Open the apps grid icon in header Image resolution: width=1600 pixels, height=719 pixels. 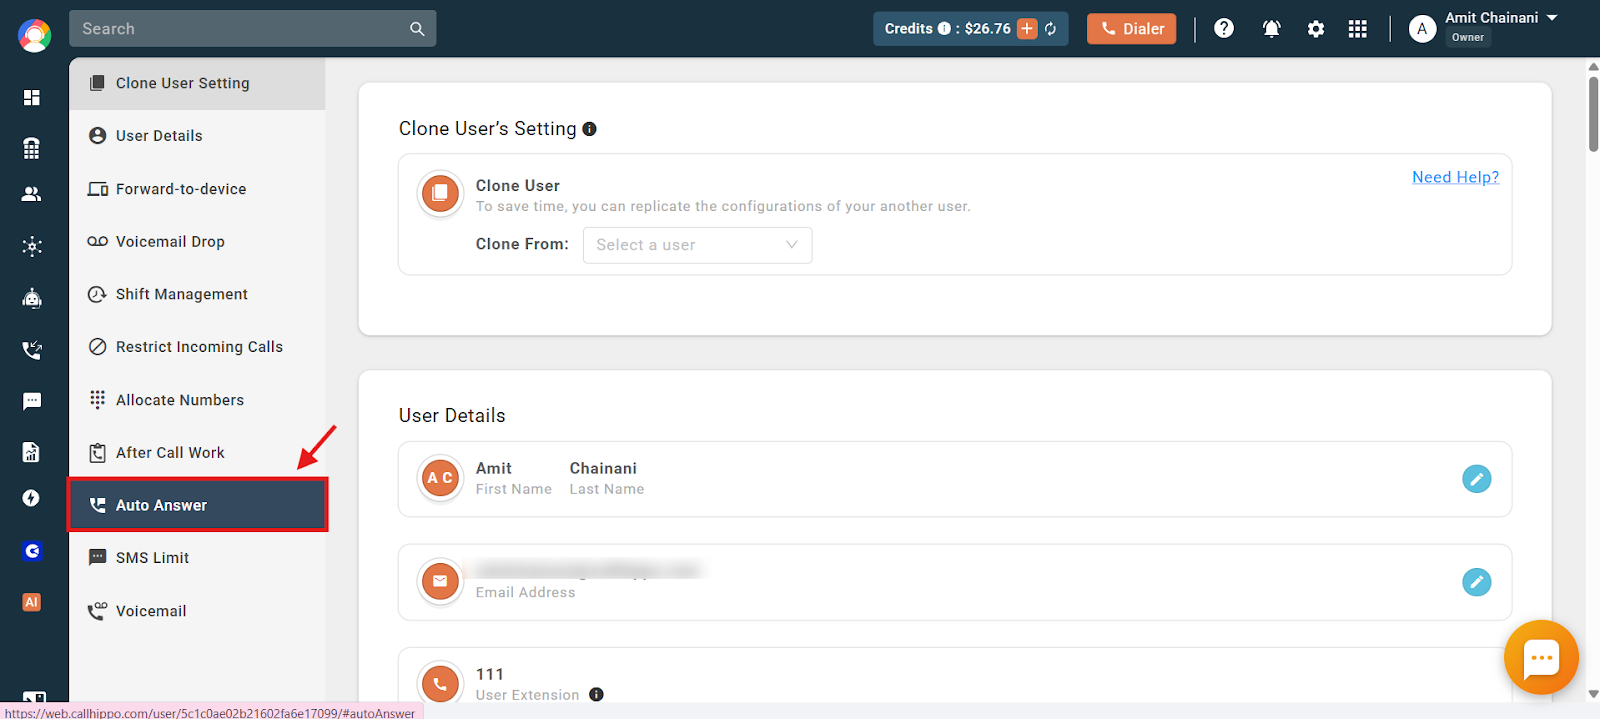coord(1357,29)
